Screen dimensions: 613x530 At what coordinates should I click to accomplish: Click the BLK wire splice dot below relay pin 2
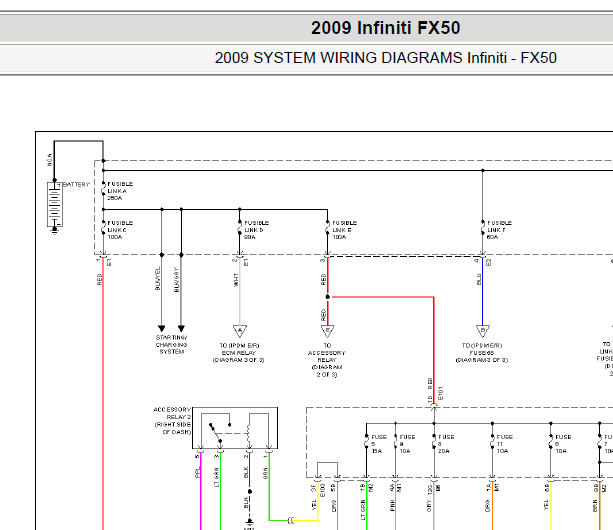pyautogui.click(x=249, y=491)
